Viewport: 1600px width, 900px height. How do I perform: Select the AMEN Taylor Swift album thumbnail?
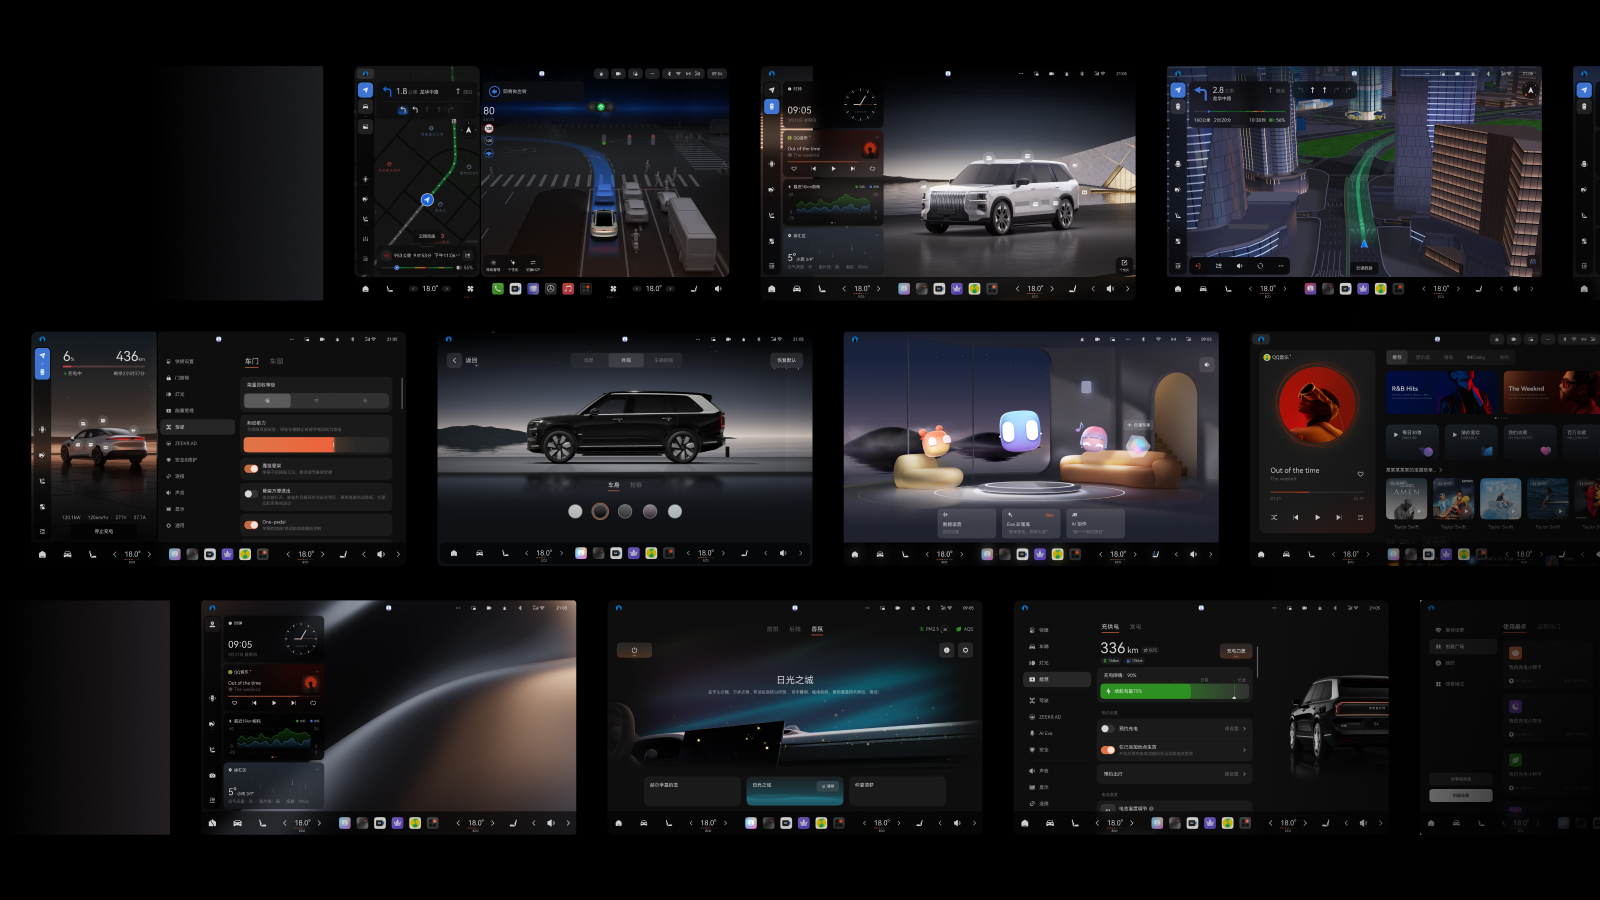tap(1406, 499)
